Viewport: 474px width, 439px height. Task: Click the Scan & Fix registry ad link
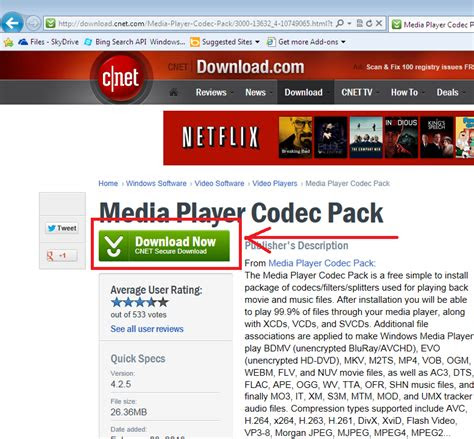click(419, 67)
